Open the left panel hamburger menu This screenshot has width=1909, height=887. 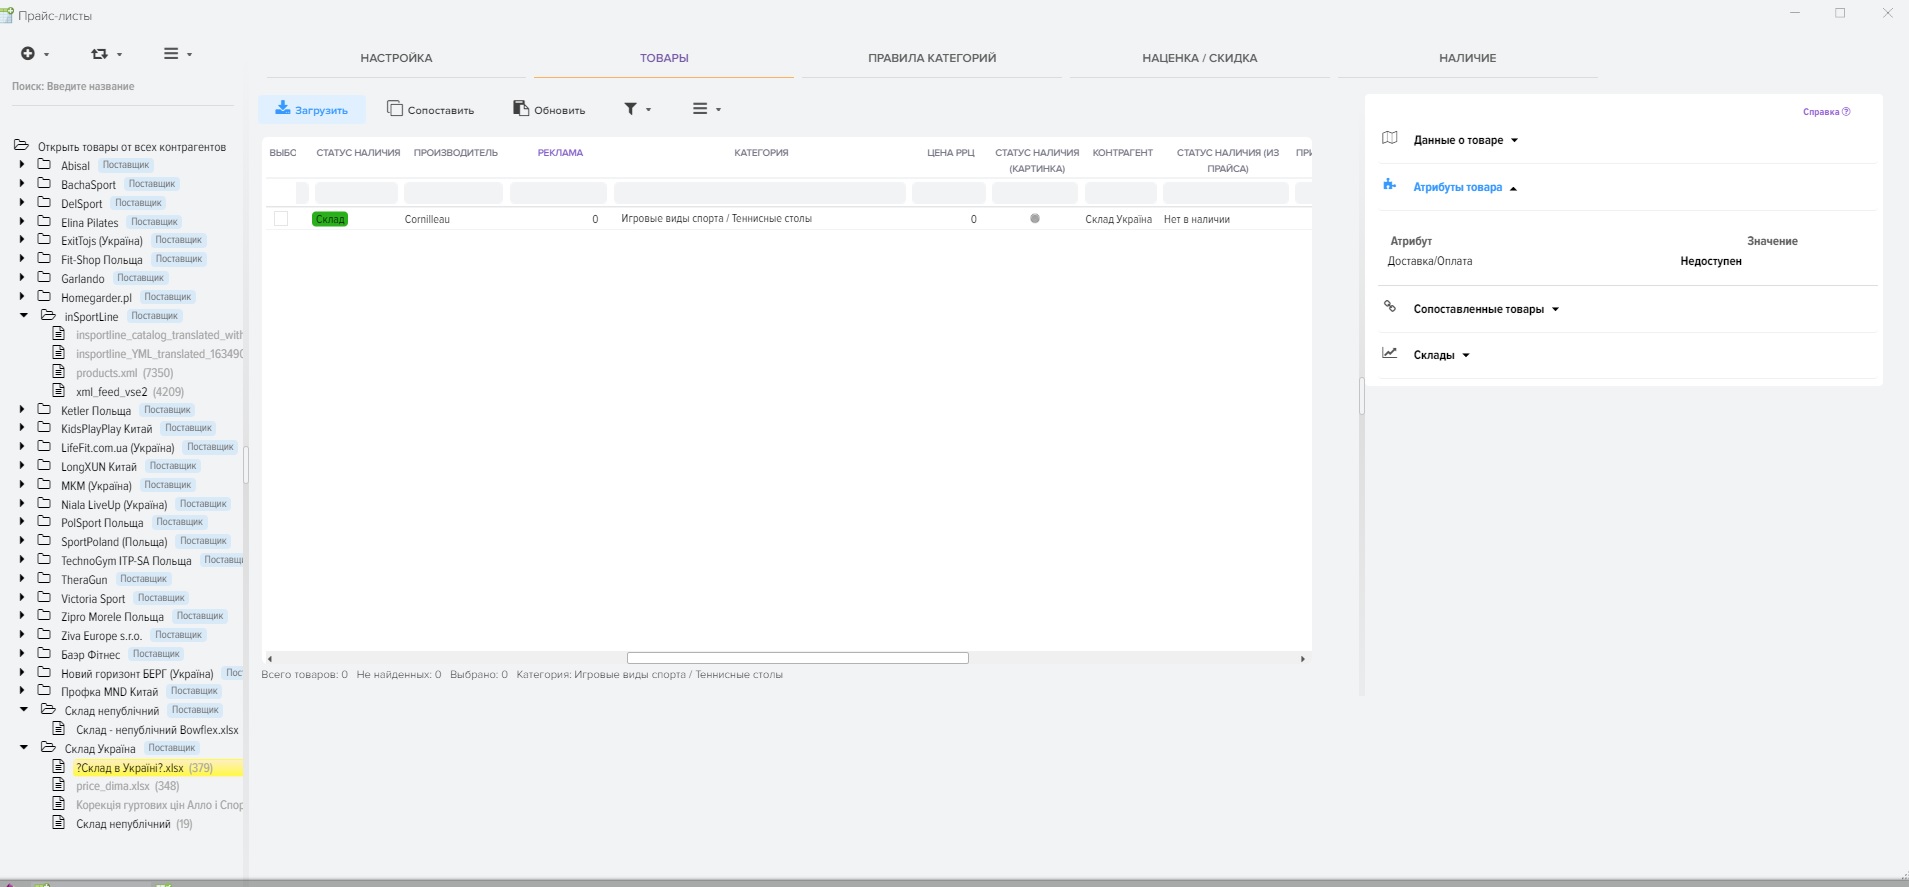(x=178, y=54)
